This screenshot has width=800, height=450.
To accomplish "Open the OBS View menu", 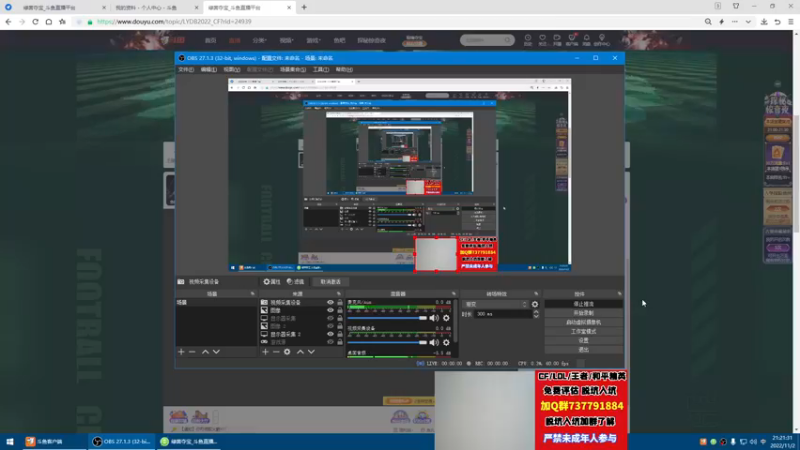I will 231,69.
